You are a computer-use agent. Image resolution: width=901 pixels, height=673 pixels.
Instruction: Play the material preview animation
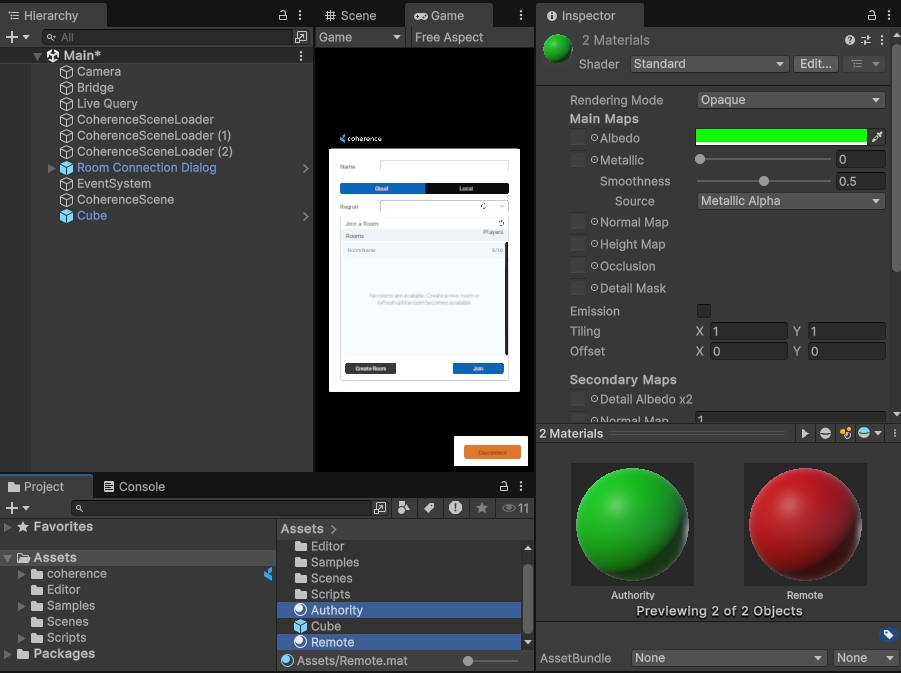805,433
